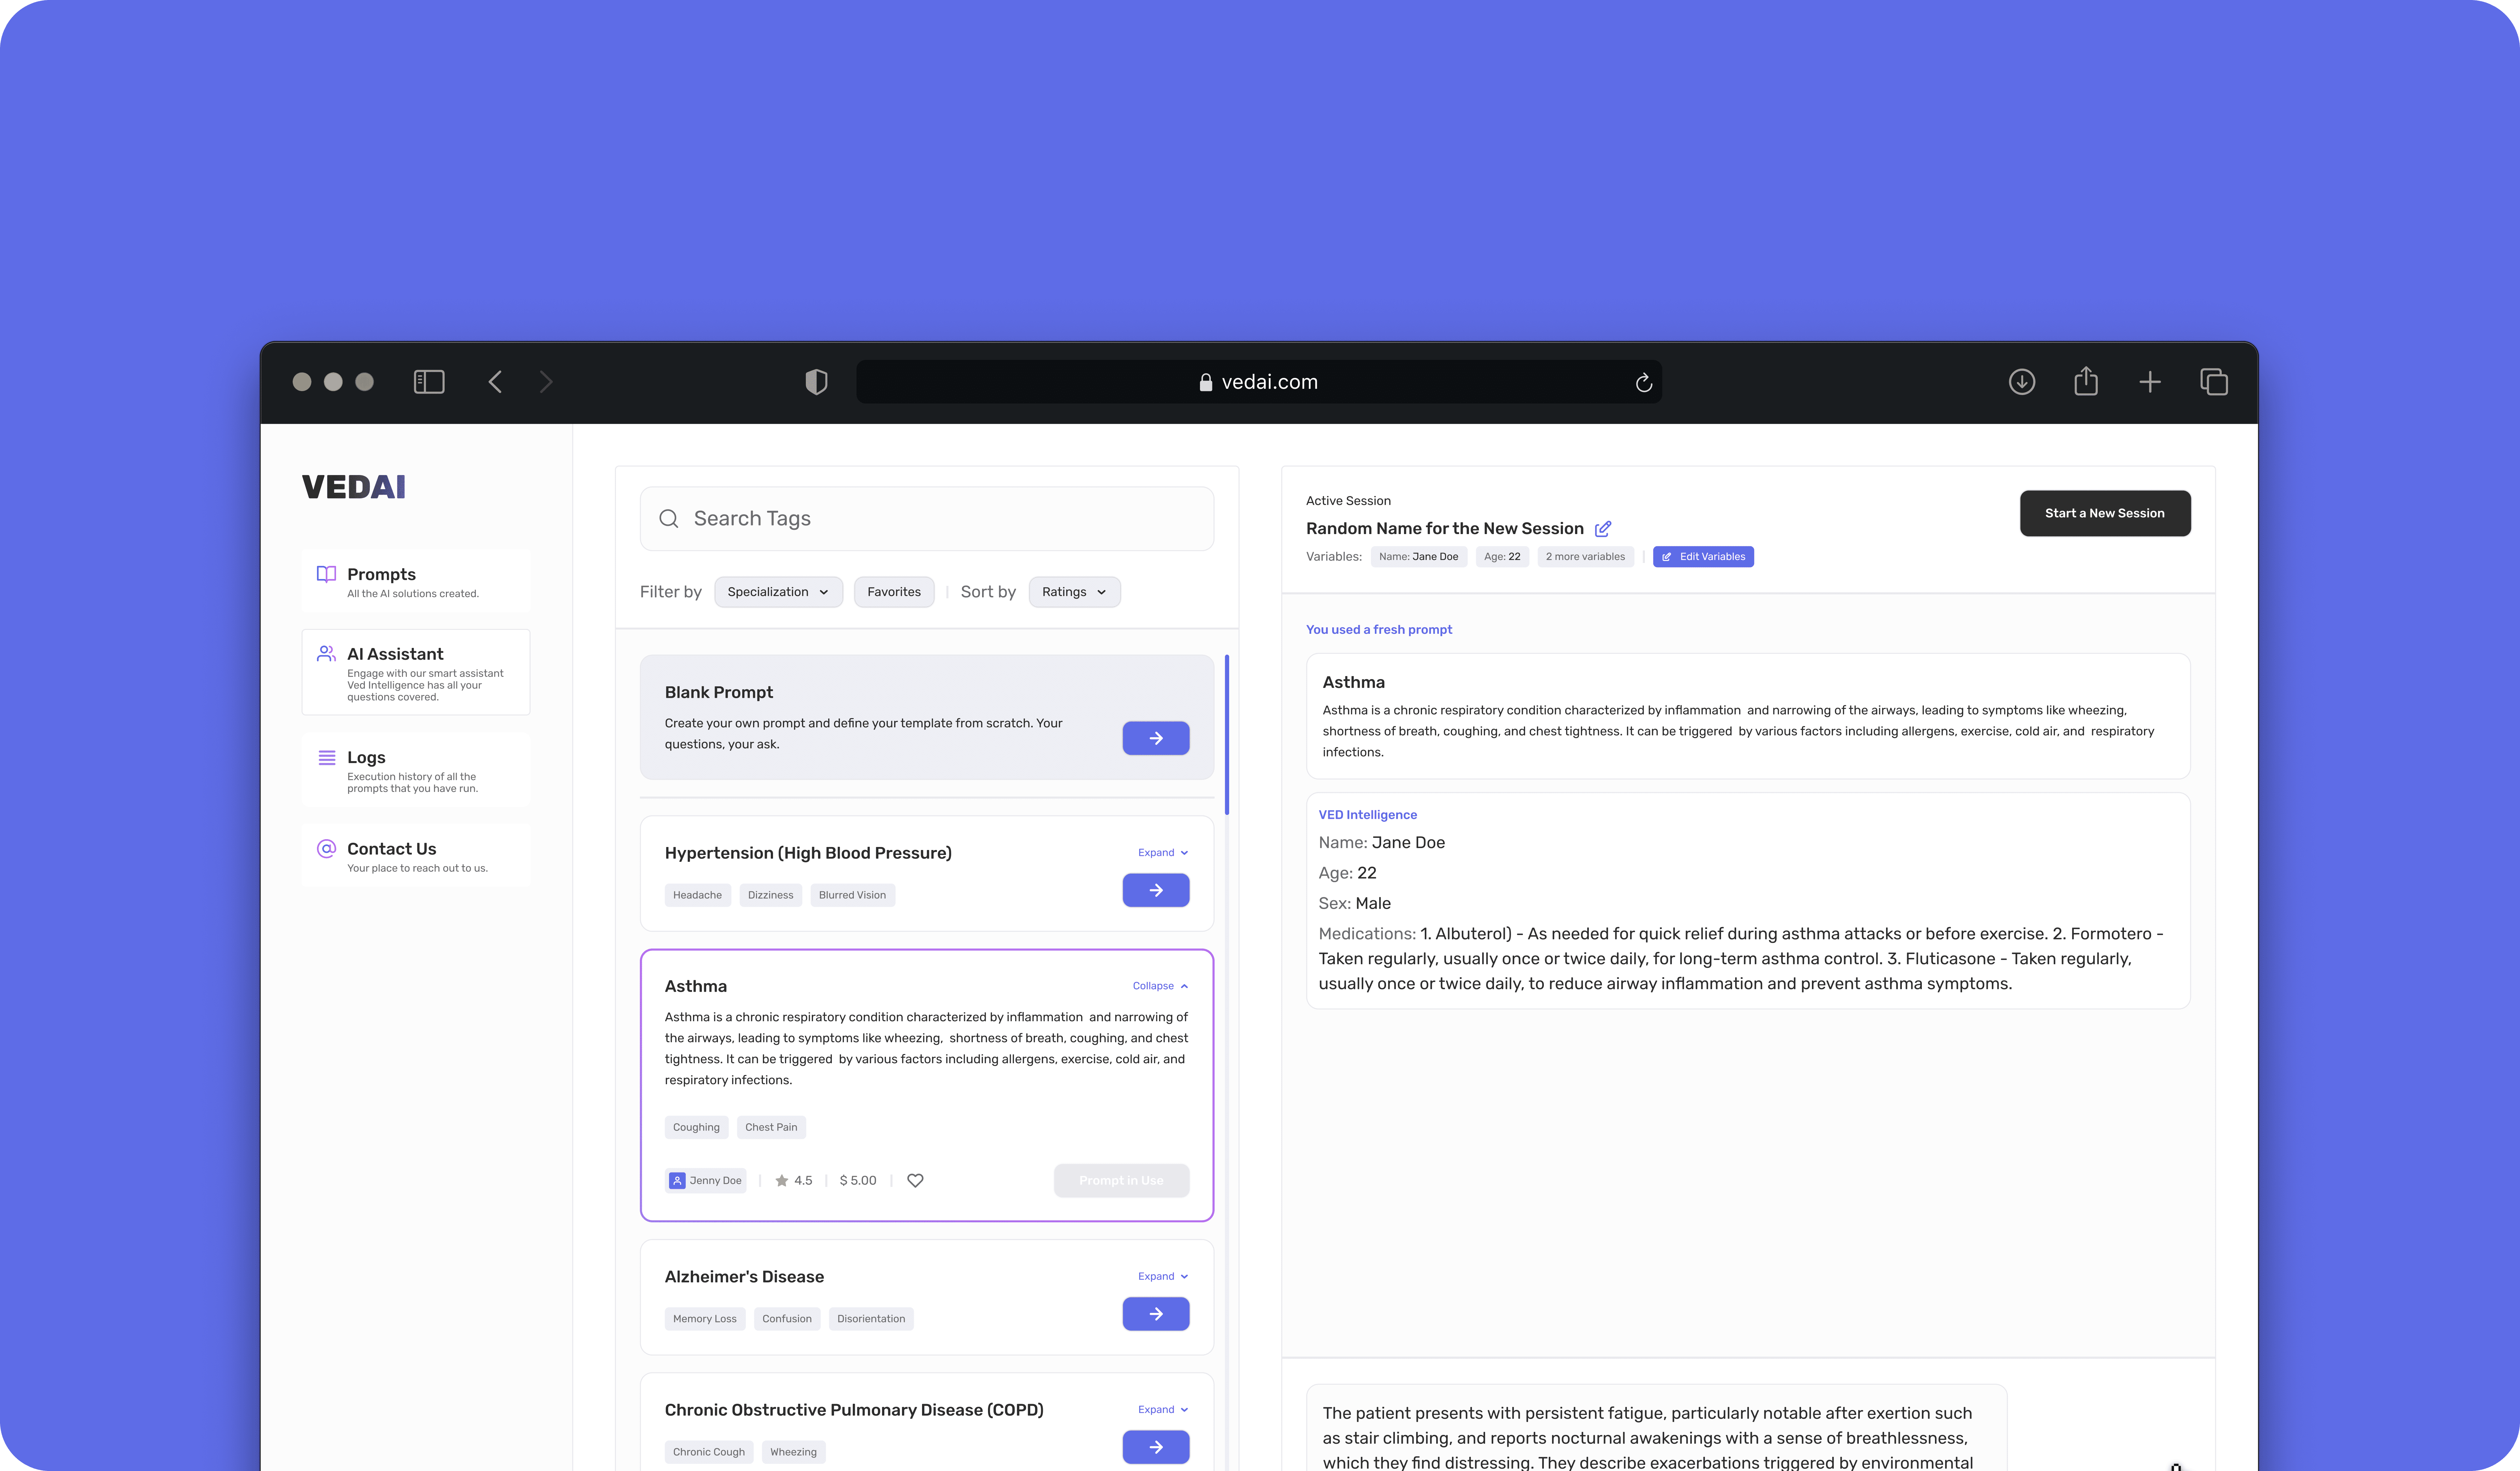Open the tab overview icon
Screen dimensions: 2520x1471
(2214, 382)
